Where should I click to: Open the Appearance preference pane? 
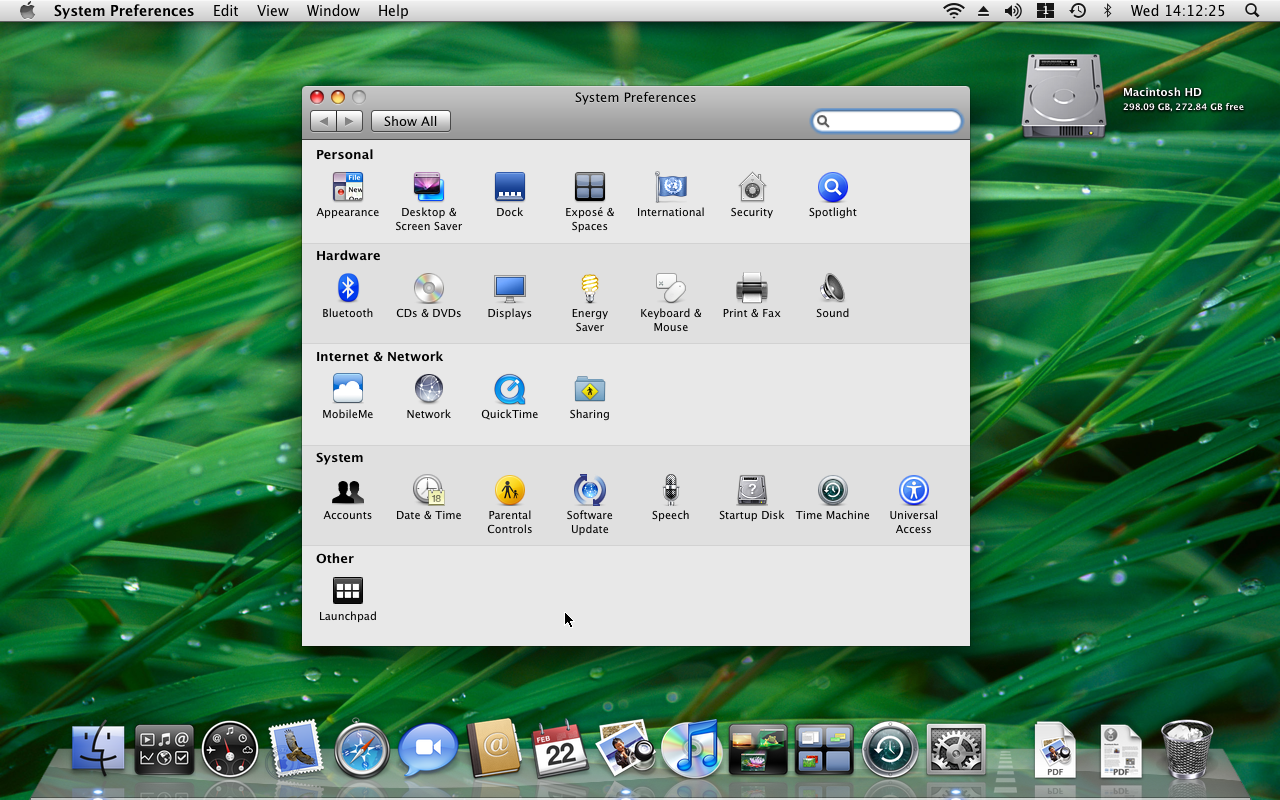tap(347, 188)
